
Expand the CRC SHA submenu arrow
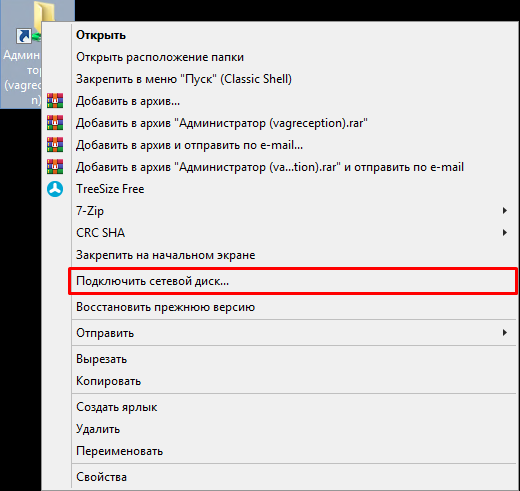(505, 233)
